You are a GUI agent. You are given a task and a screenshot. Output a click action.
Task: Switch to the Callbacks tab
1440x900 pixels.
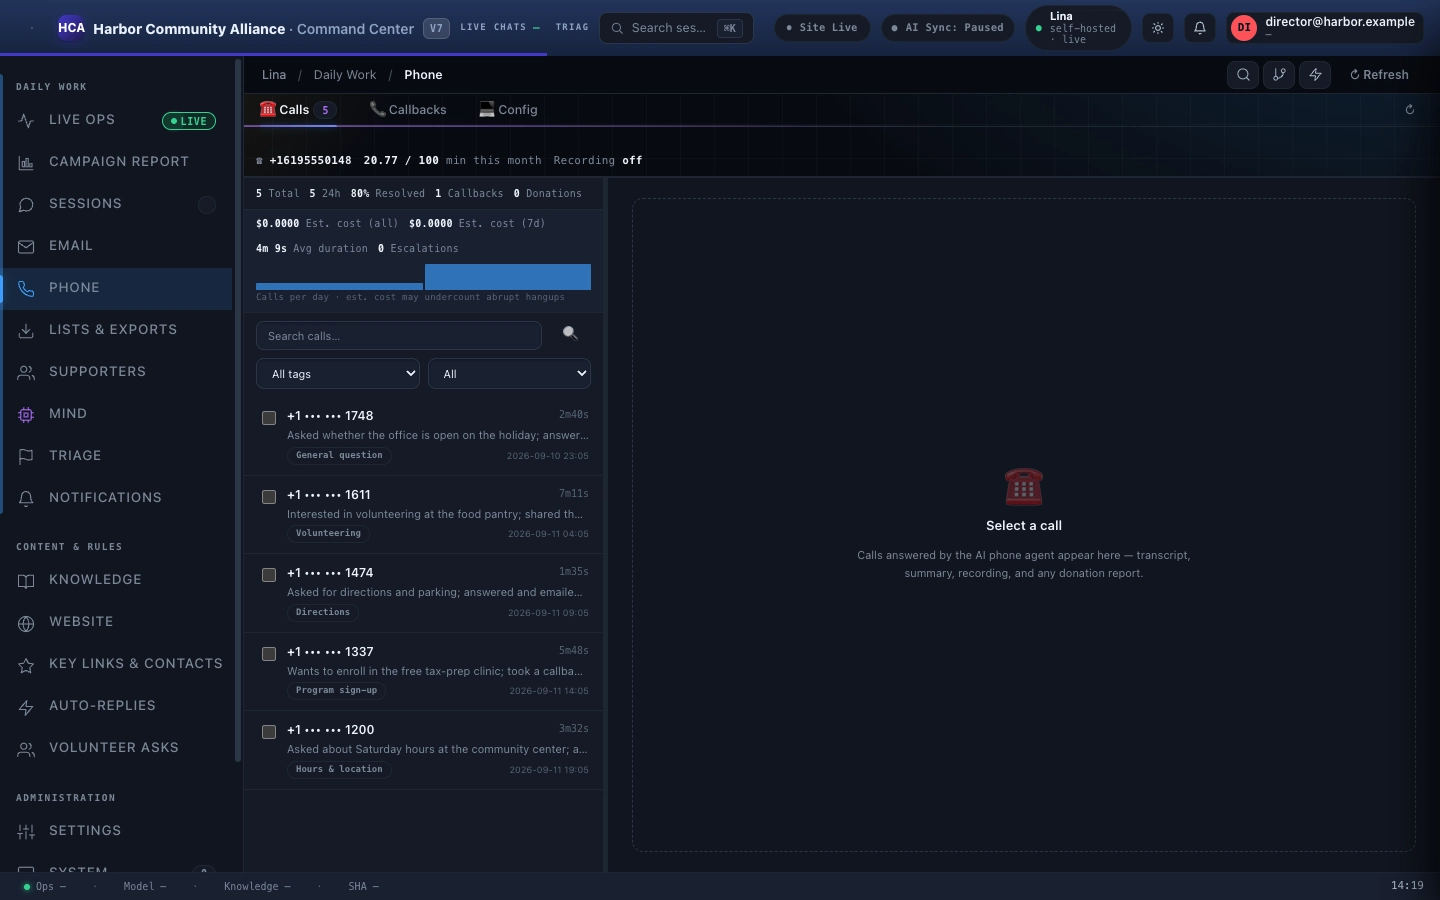[x=408, y=110]
